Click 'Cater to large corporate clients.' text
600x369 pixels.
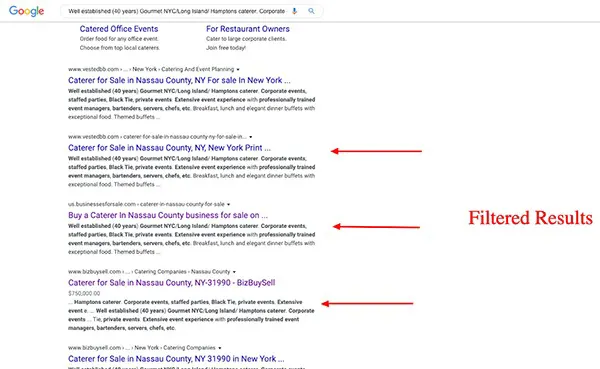(x=246, y=39)
